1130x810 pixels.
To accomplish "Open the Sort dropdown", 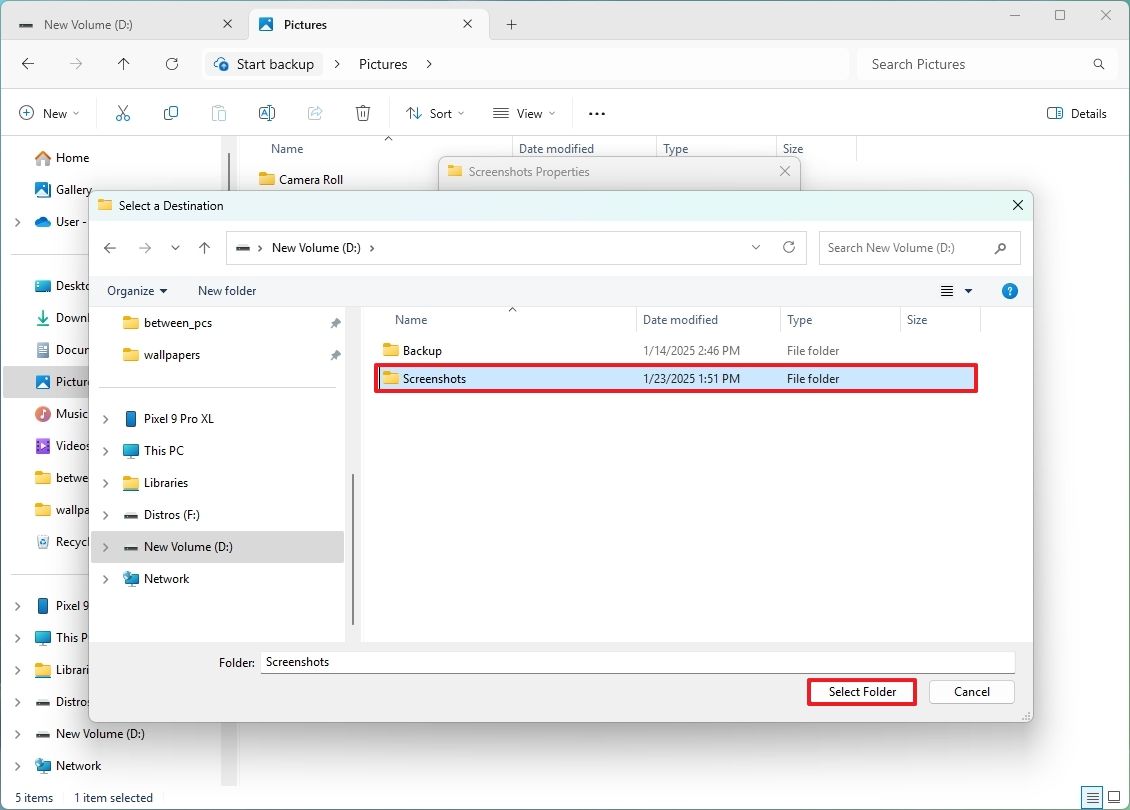I will 434,113.
